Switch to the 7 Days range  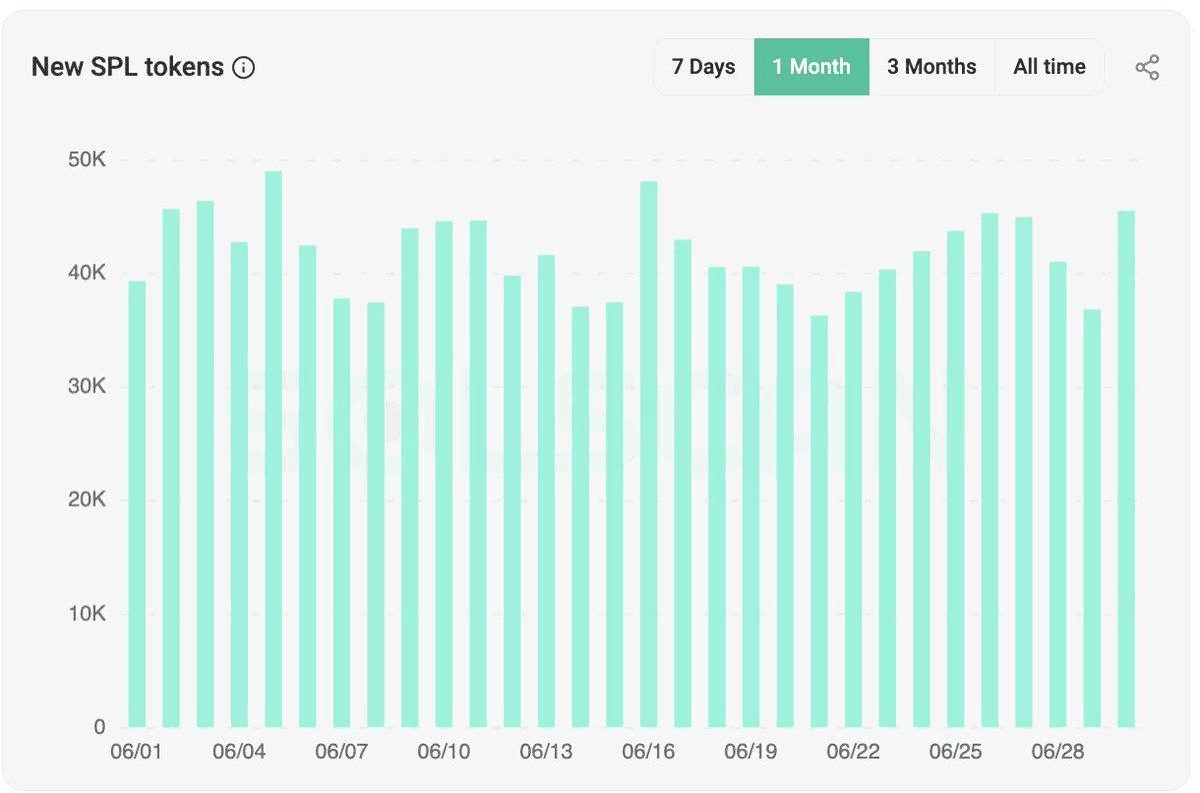click(704, 67)
